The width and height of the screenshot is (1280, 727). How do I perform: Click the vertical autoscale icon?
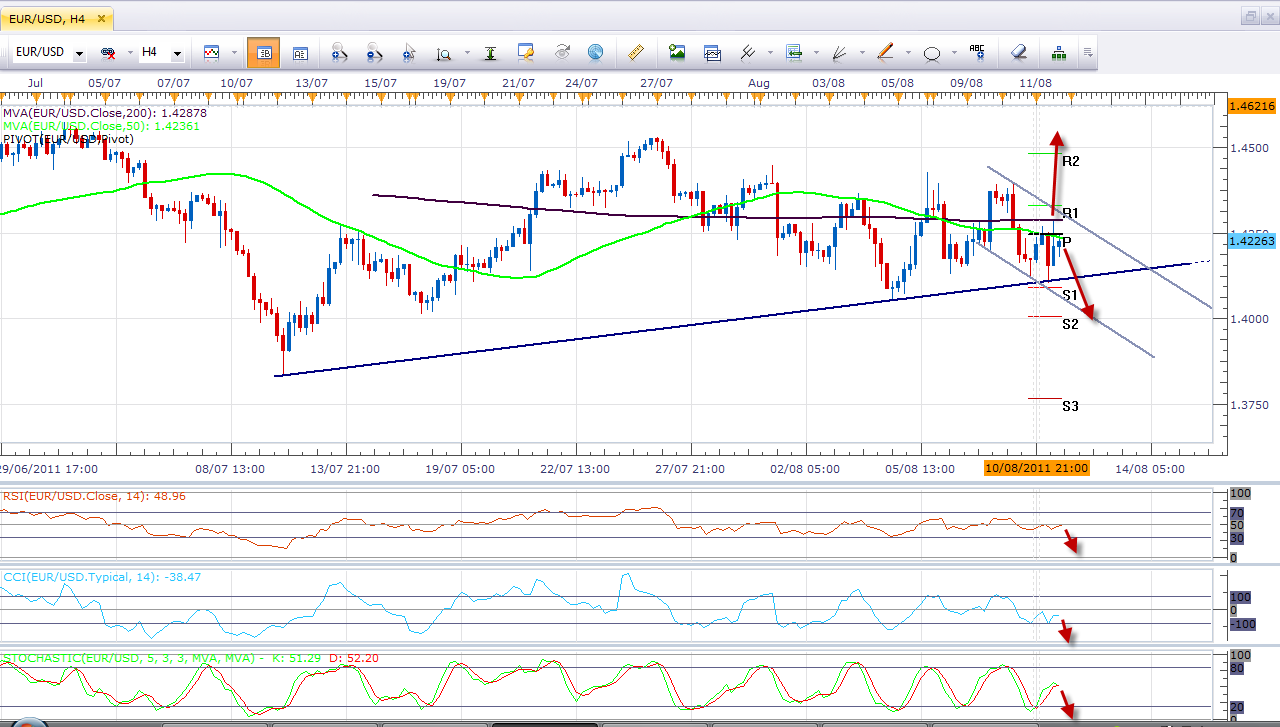490,52
